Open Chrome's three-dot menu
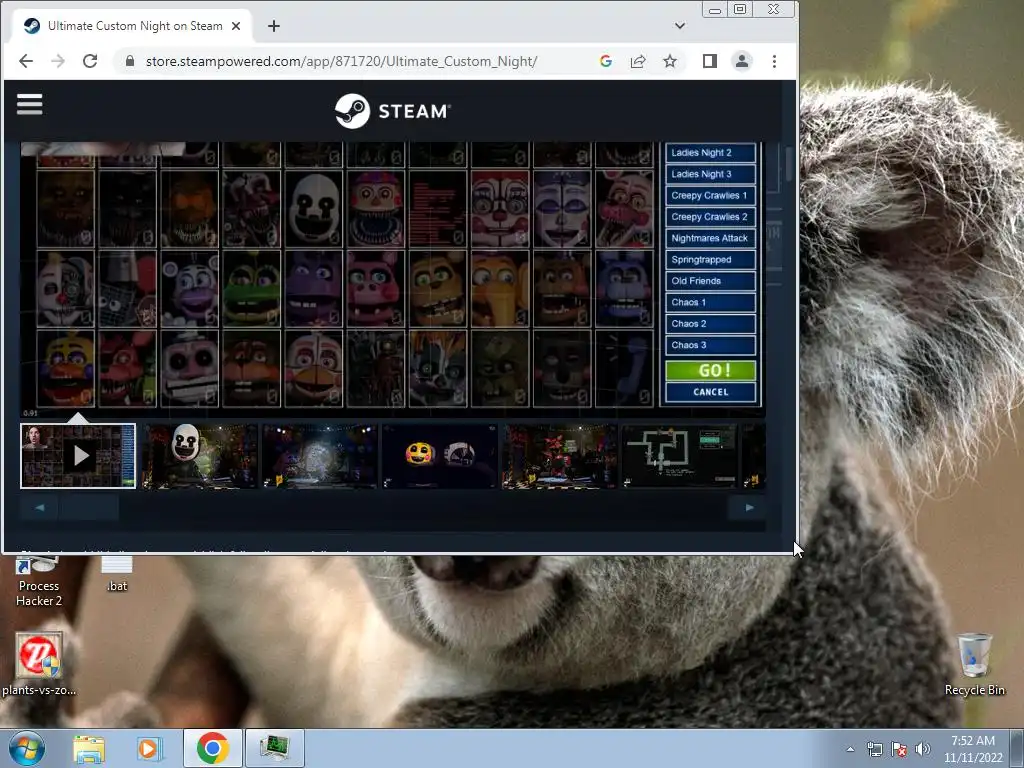Image resolution: width=1024 pixels, height=768 pixels. click(774, 61)
